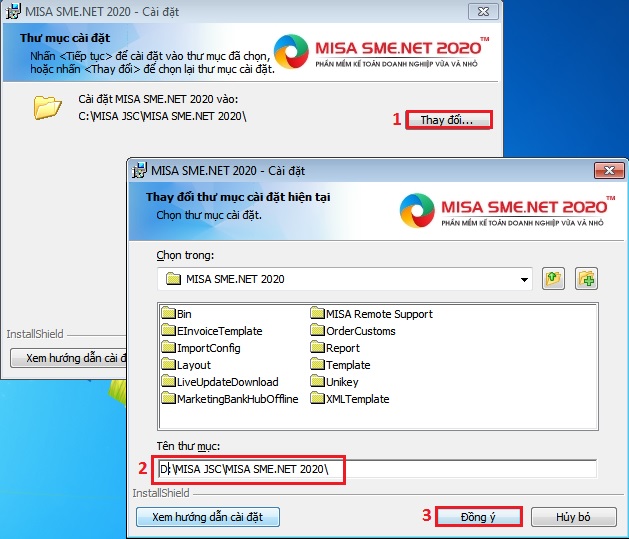
Task: Click the up-one-level folder icon
Action: [553, 279]
